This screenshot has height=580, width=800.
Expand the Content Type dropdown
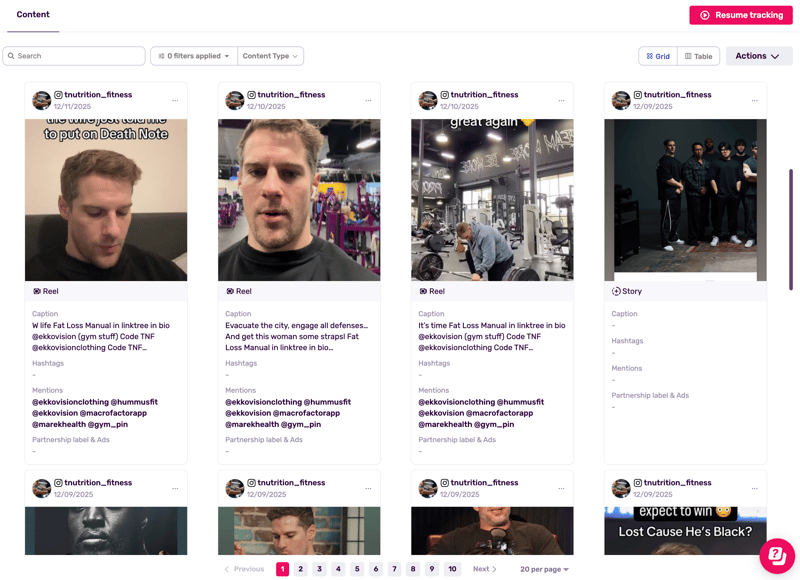[270, 56]
